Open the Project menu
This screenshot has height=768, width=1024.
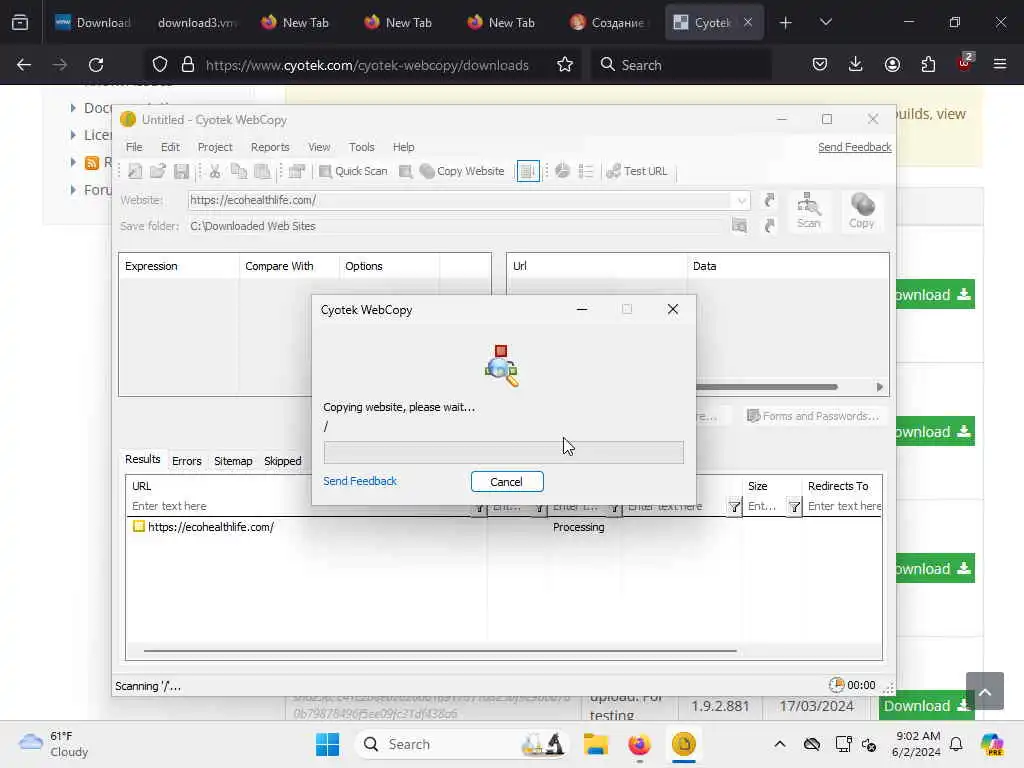coord(215,147)
